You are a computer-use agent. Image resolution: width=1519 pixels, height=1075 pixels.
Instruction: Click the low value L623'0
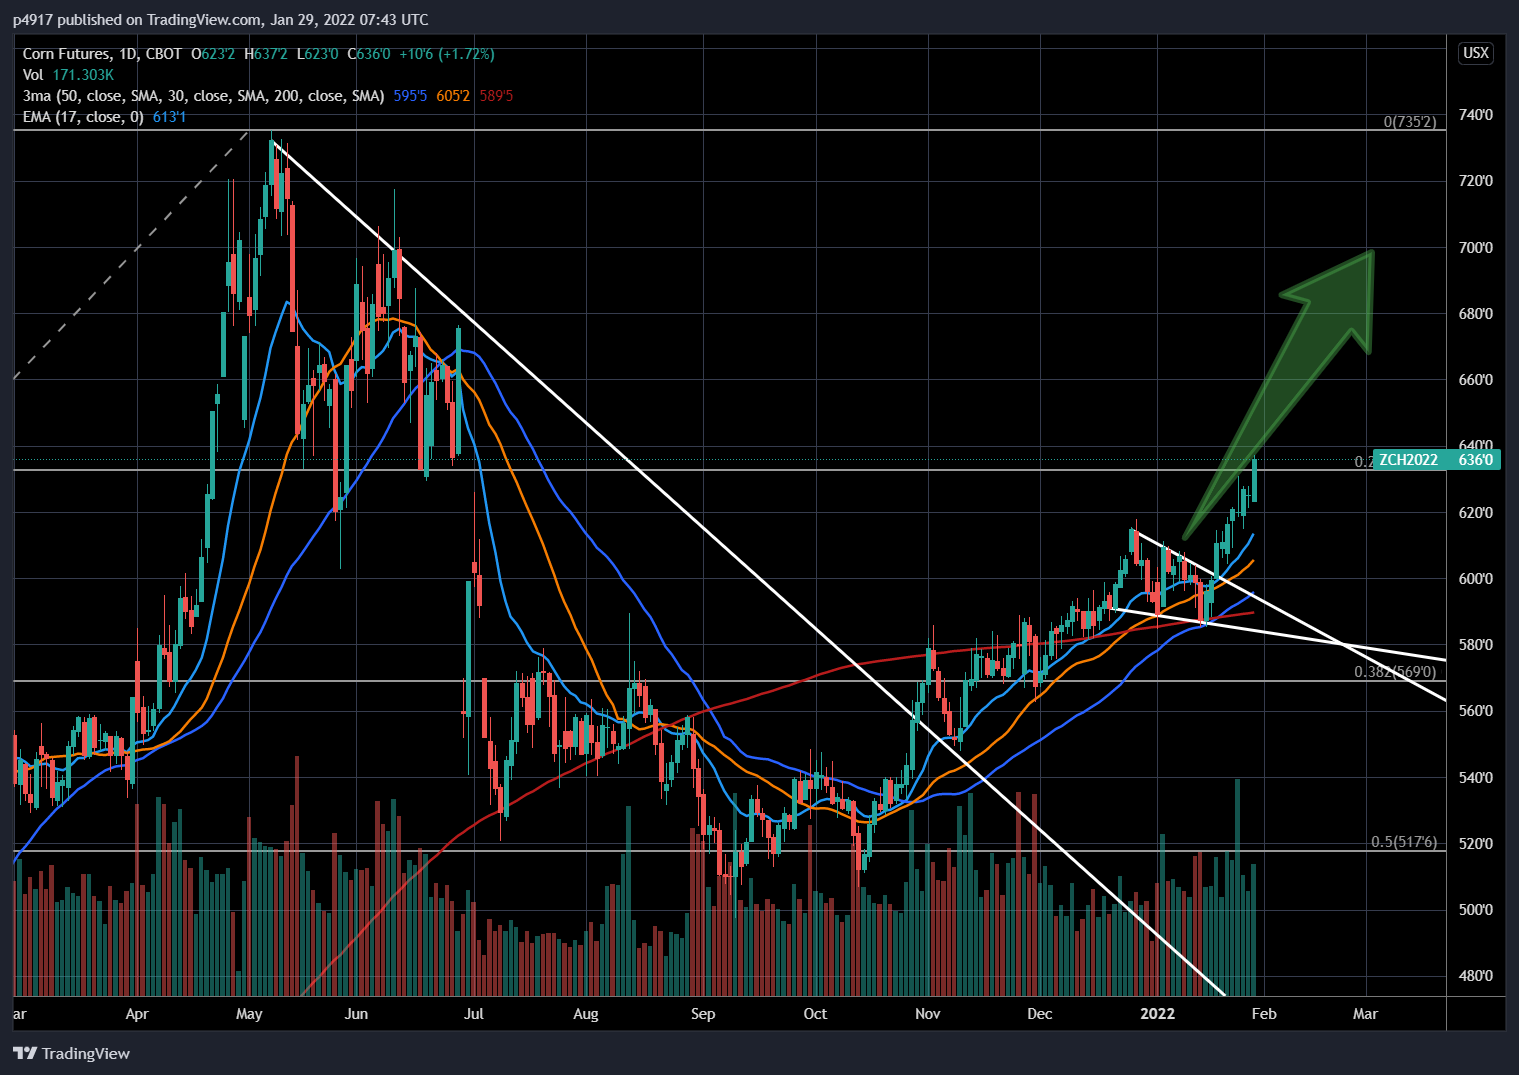[x=318, y=54]
